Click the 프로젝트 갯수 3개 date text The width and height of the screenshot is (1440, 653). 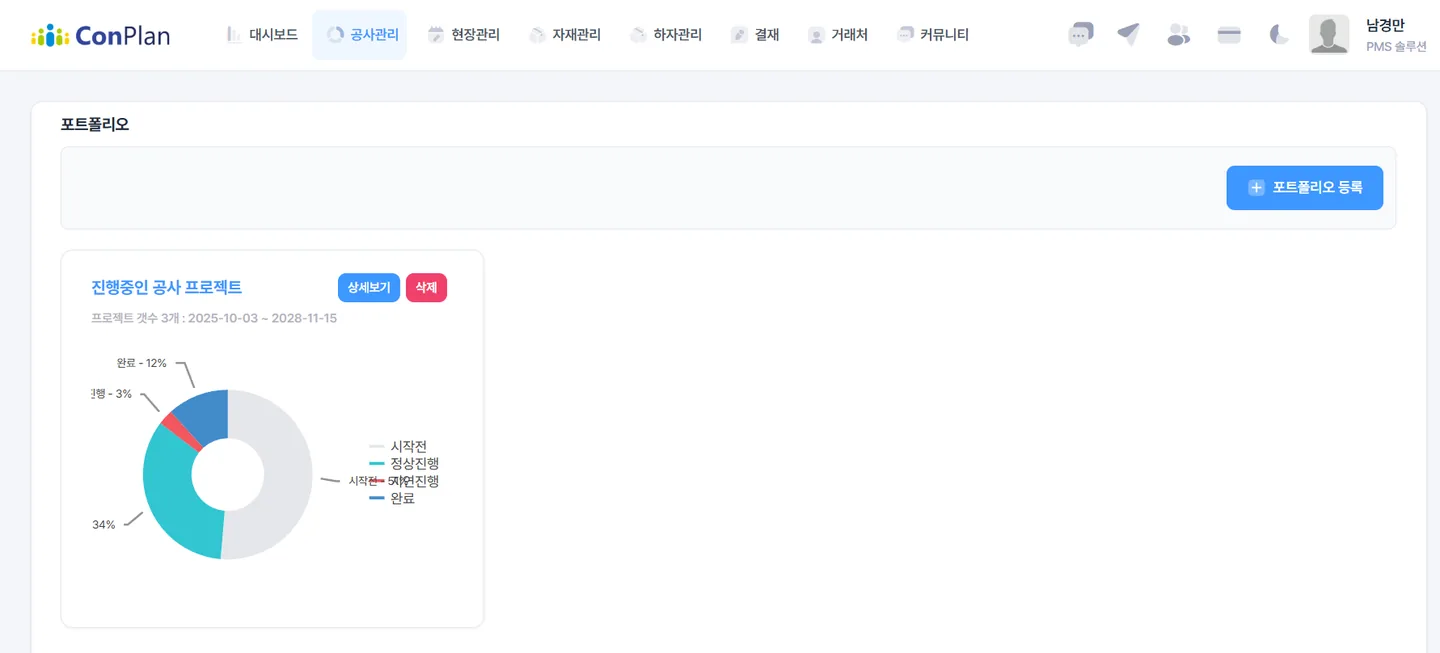click(x=214, y=318)
